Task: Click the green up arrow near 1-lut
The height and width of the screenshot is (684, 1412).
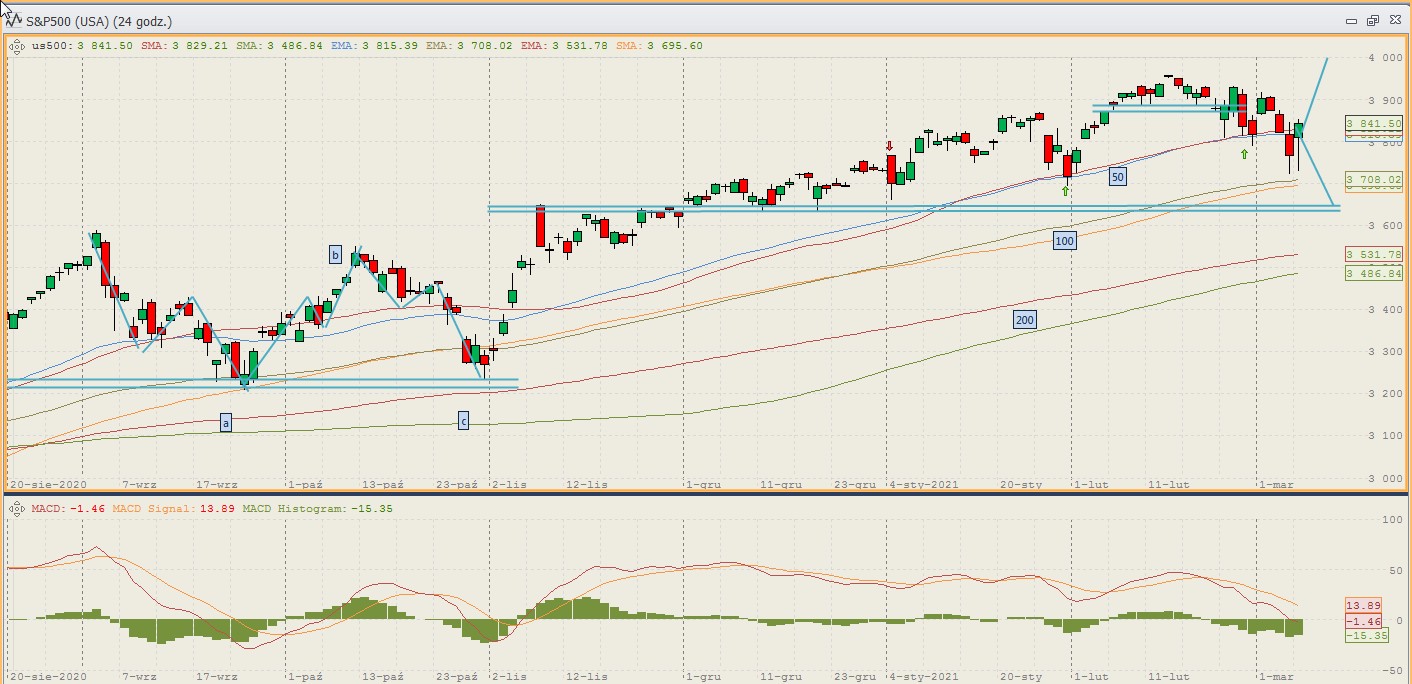Action: click(1065, 191)
